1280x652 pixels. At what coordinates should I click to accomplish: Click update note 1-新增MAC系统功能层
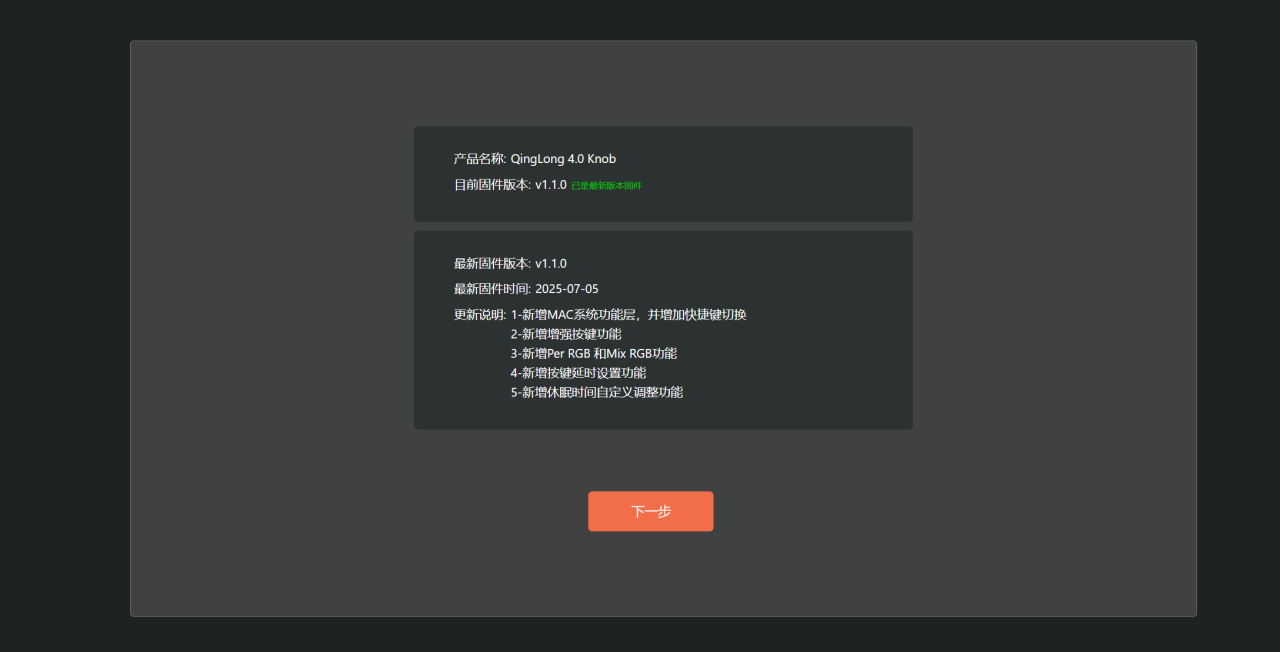[628, 315]
